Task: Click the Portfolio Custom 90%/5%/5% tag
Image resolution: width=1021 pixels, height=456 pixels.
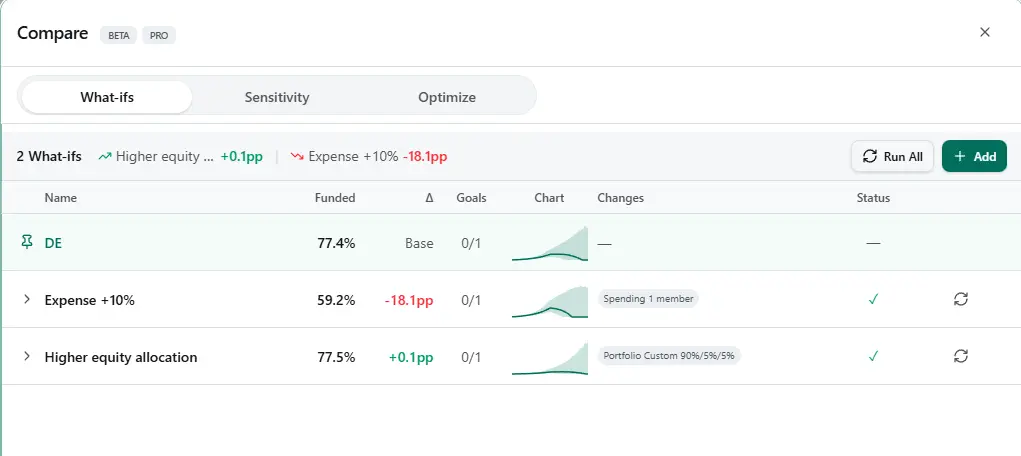Action: coord(670,356)
